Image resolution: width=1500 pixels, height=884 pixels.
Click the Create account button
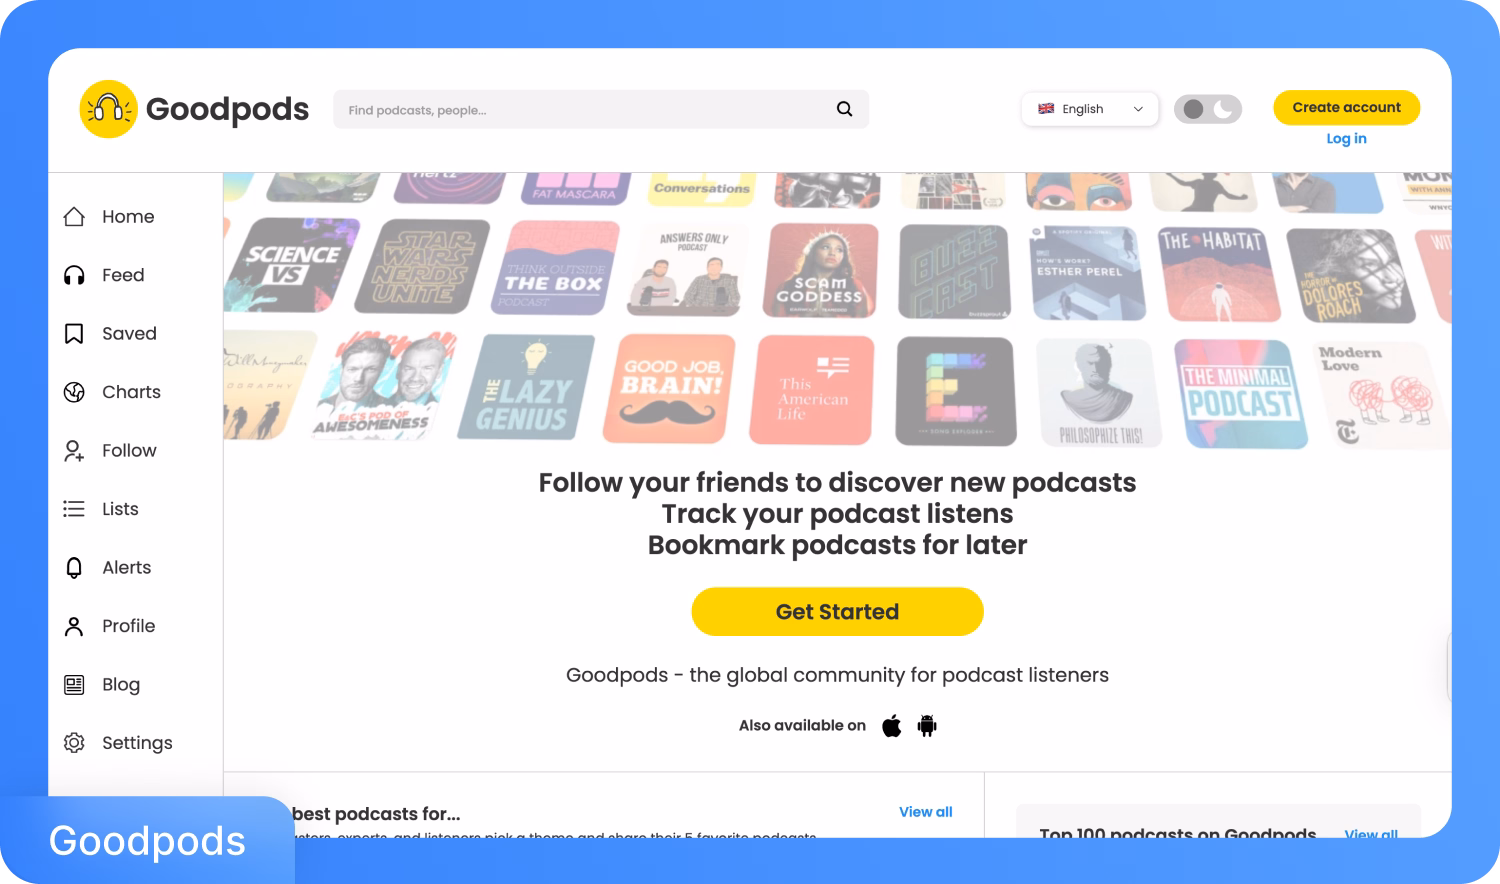[1346, 107]
